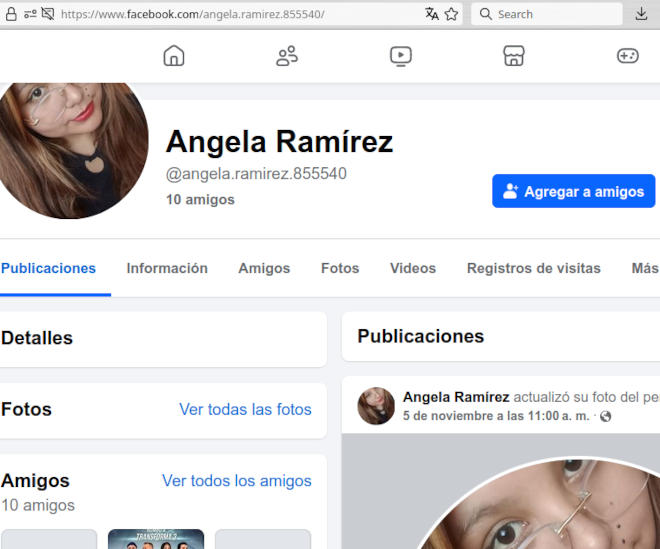Click the Angela Ramírez profile name heading
The image size is (660, 549).
coord(279,142)
